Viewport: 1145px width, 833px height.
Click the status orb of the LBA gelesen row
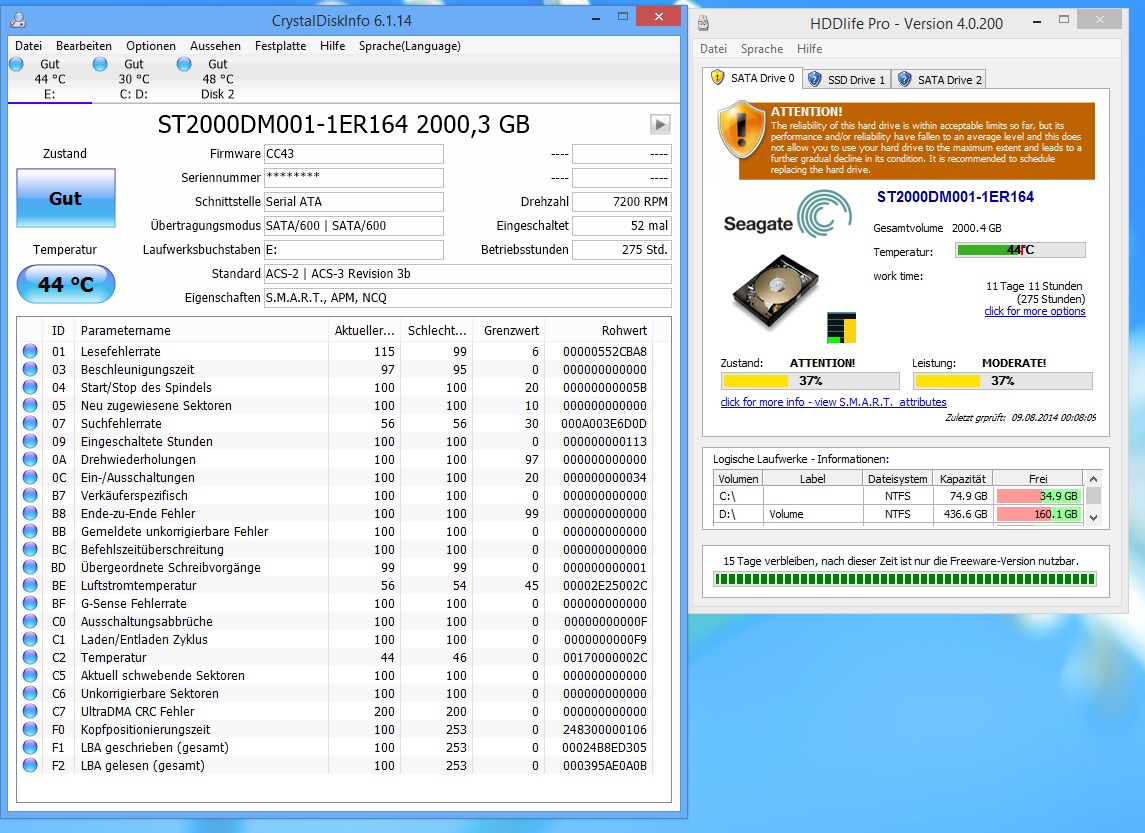[30, 765]
